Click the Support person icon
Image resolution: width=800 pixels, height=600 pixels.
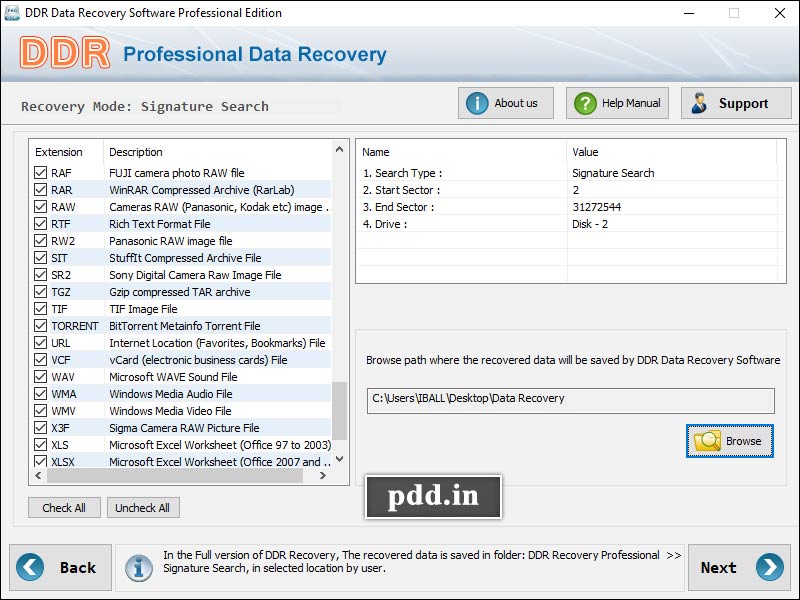(x=700, y=103)
